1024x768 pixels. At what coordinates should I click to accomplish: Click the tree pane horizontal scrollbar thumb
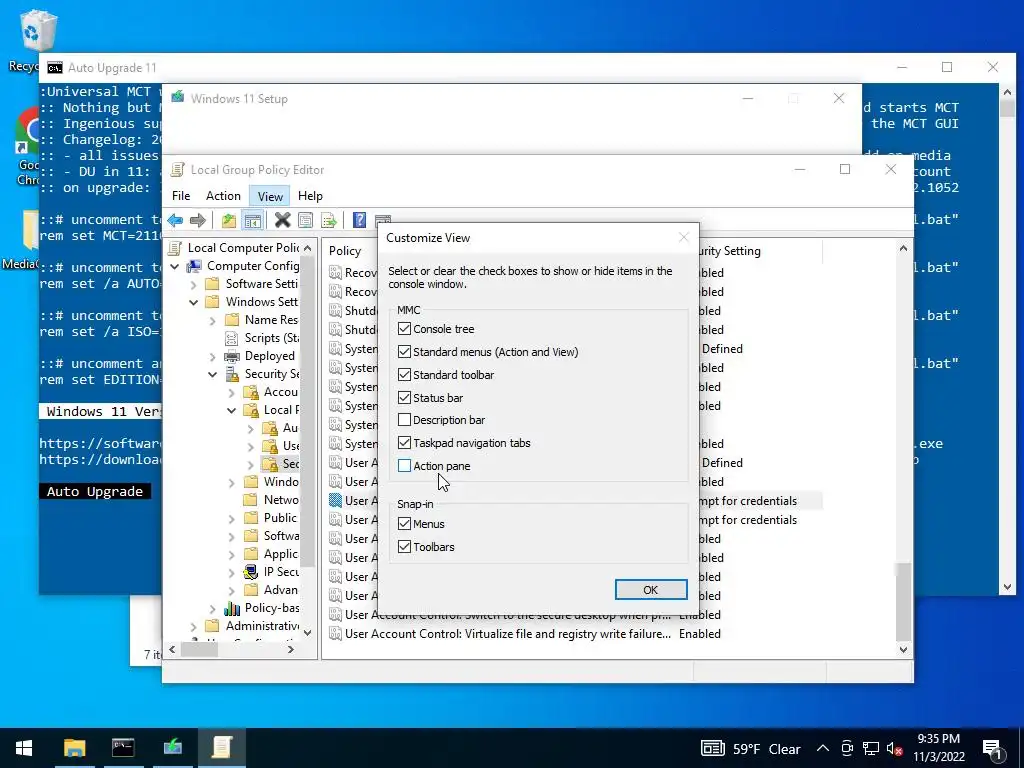click(199, 650)
